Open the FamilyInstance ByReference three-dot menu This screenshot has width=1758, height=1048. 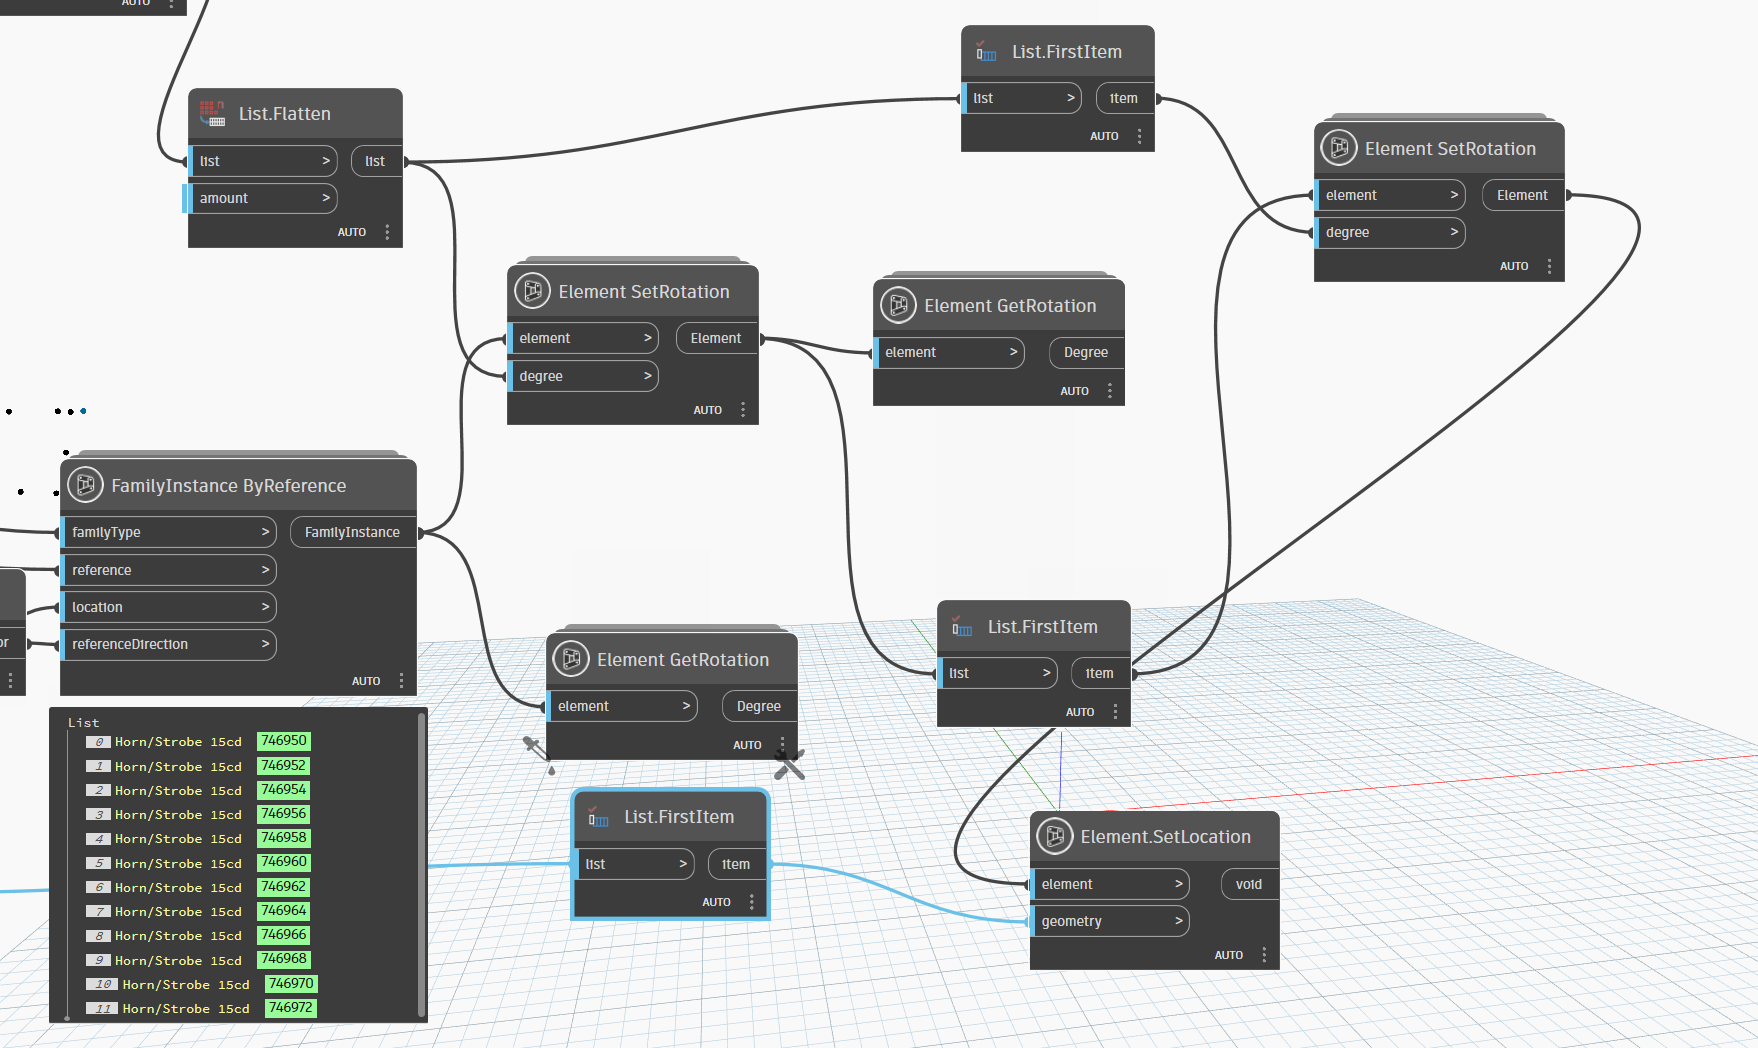pos(401,681)
